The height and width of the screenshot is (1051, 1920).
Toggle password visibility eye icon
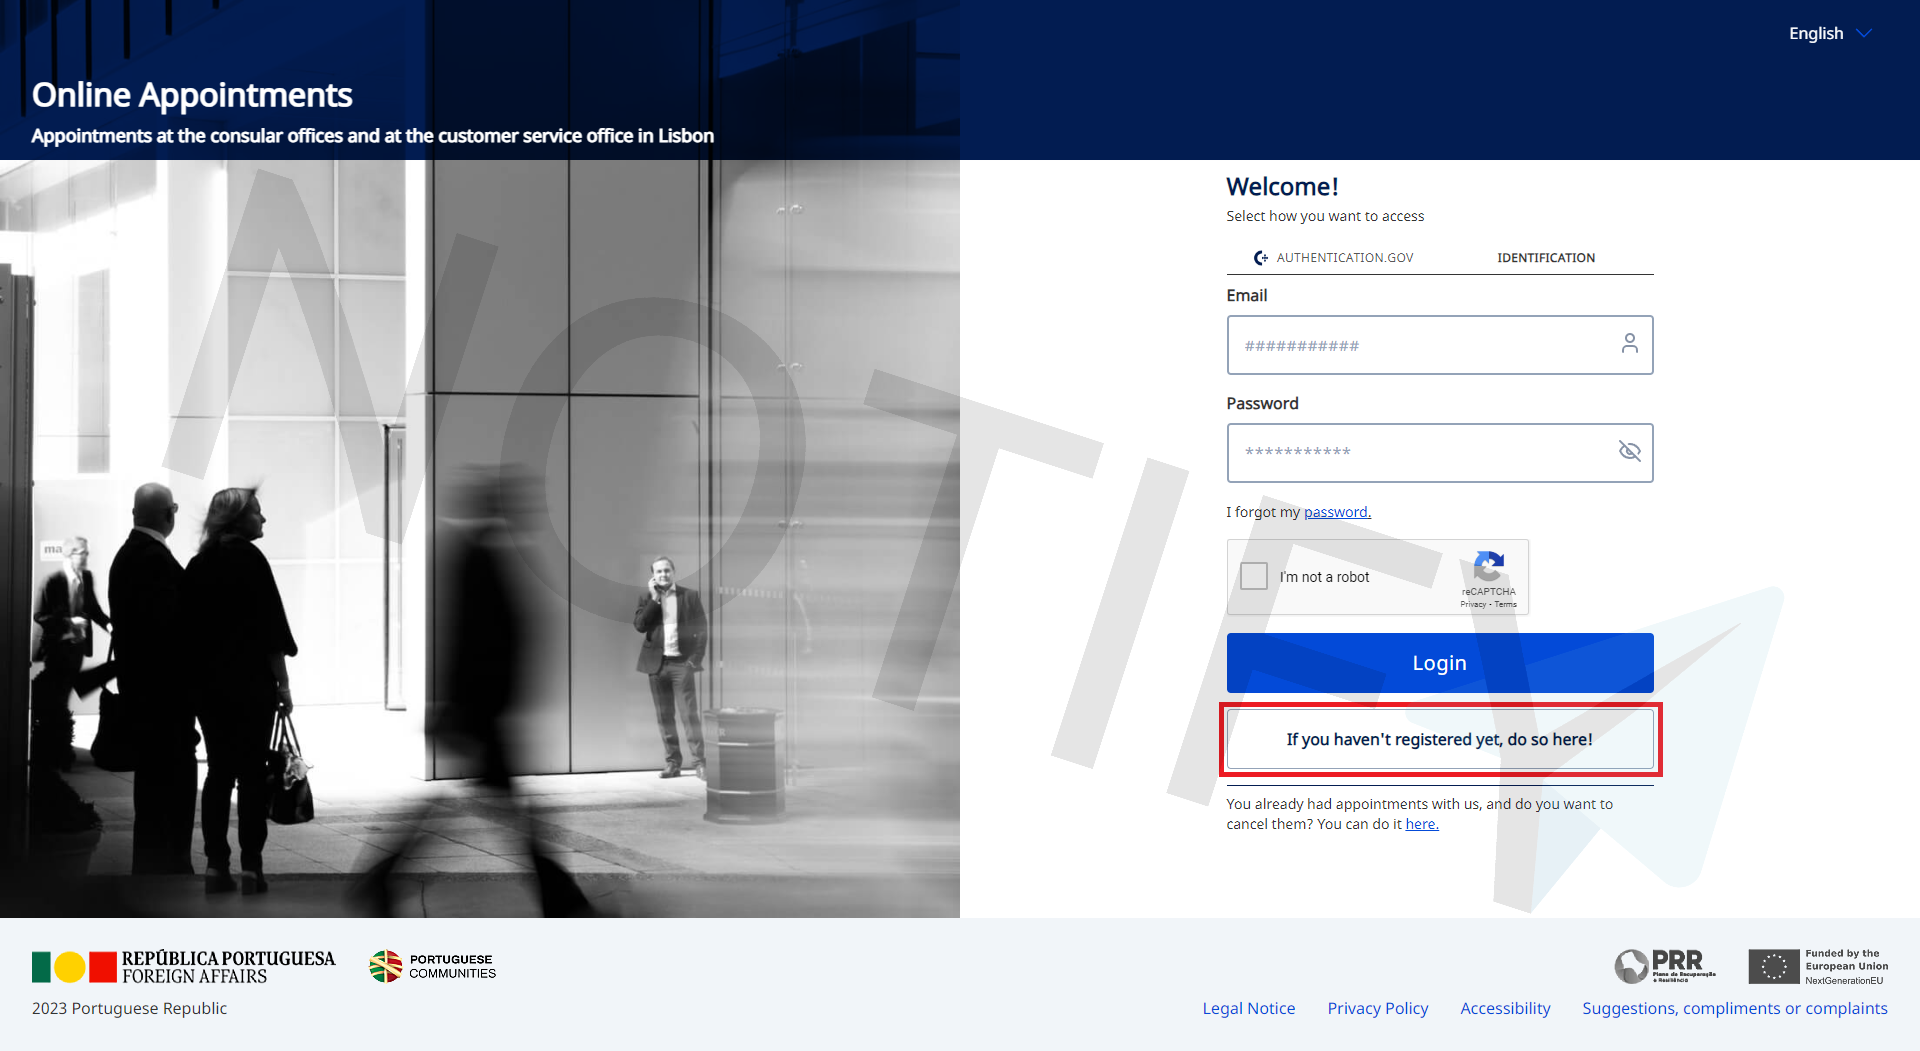tap(1629, 451)
